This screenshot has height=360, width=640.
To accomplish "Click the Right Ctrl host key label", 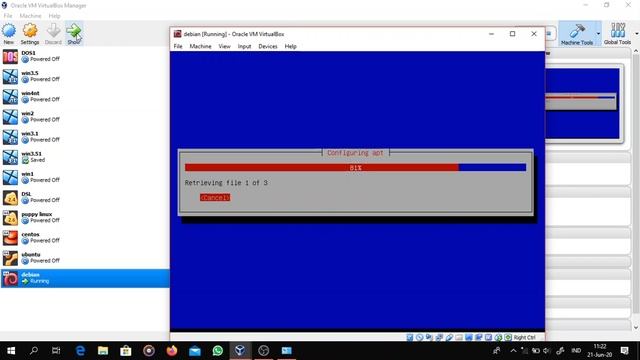I will [524, 338].
